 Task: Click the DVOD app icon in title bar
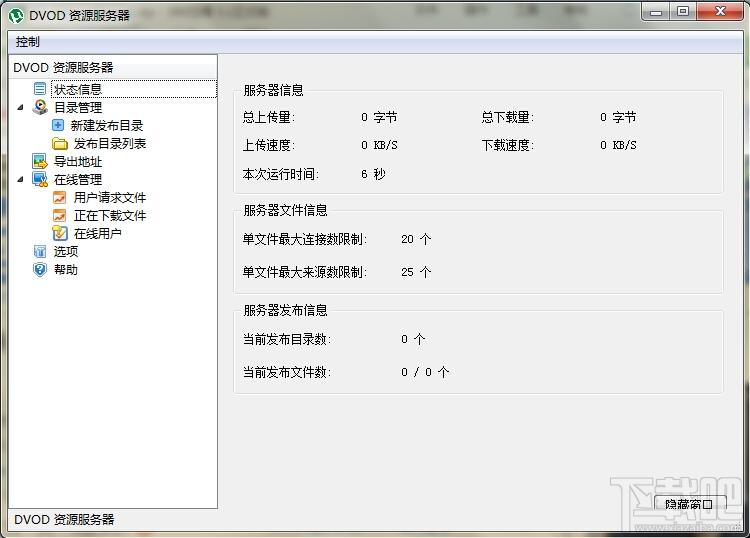(16, 15)
